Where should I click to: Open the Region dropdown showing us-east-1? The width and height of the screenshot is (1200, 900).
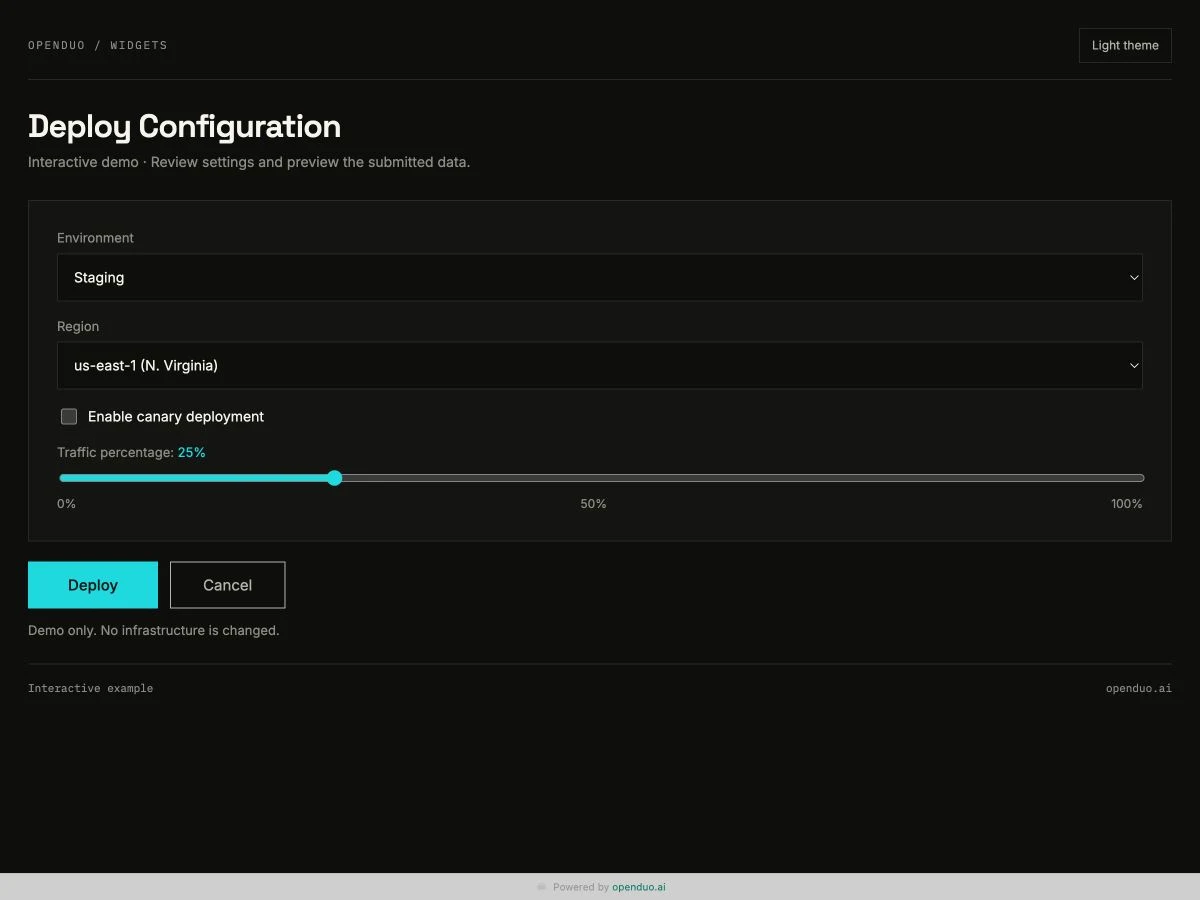pyautogui.click(x=599, y=365)
